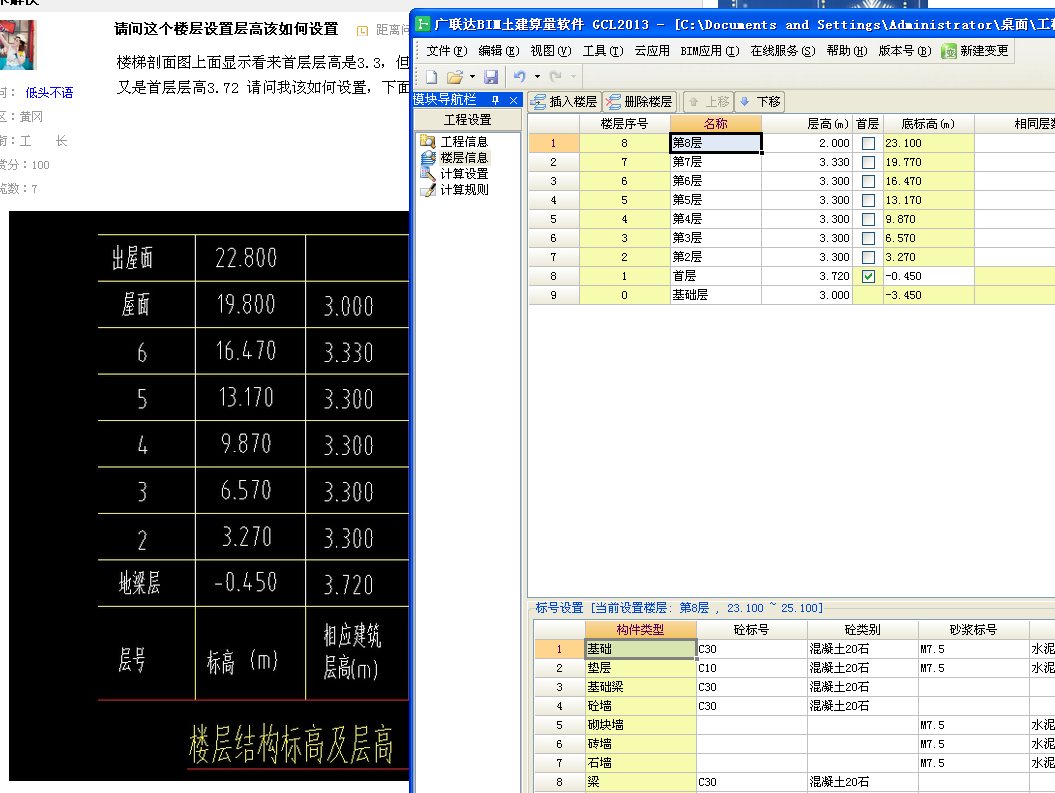
Task: Open the dropdown next to Open folder icon
Action: click(x=472, y=77)
